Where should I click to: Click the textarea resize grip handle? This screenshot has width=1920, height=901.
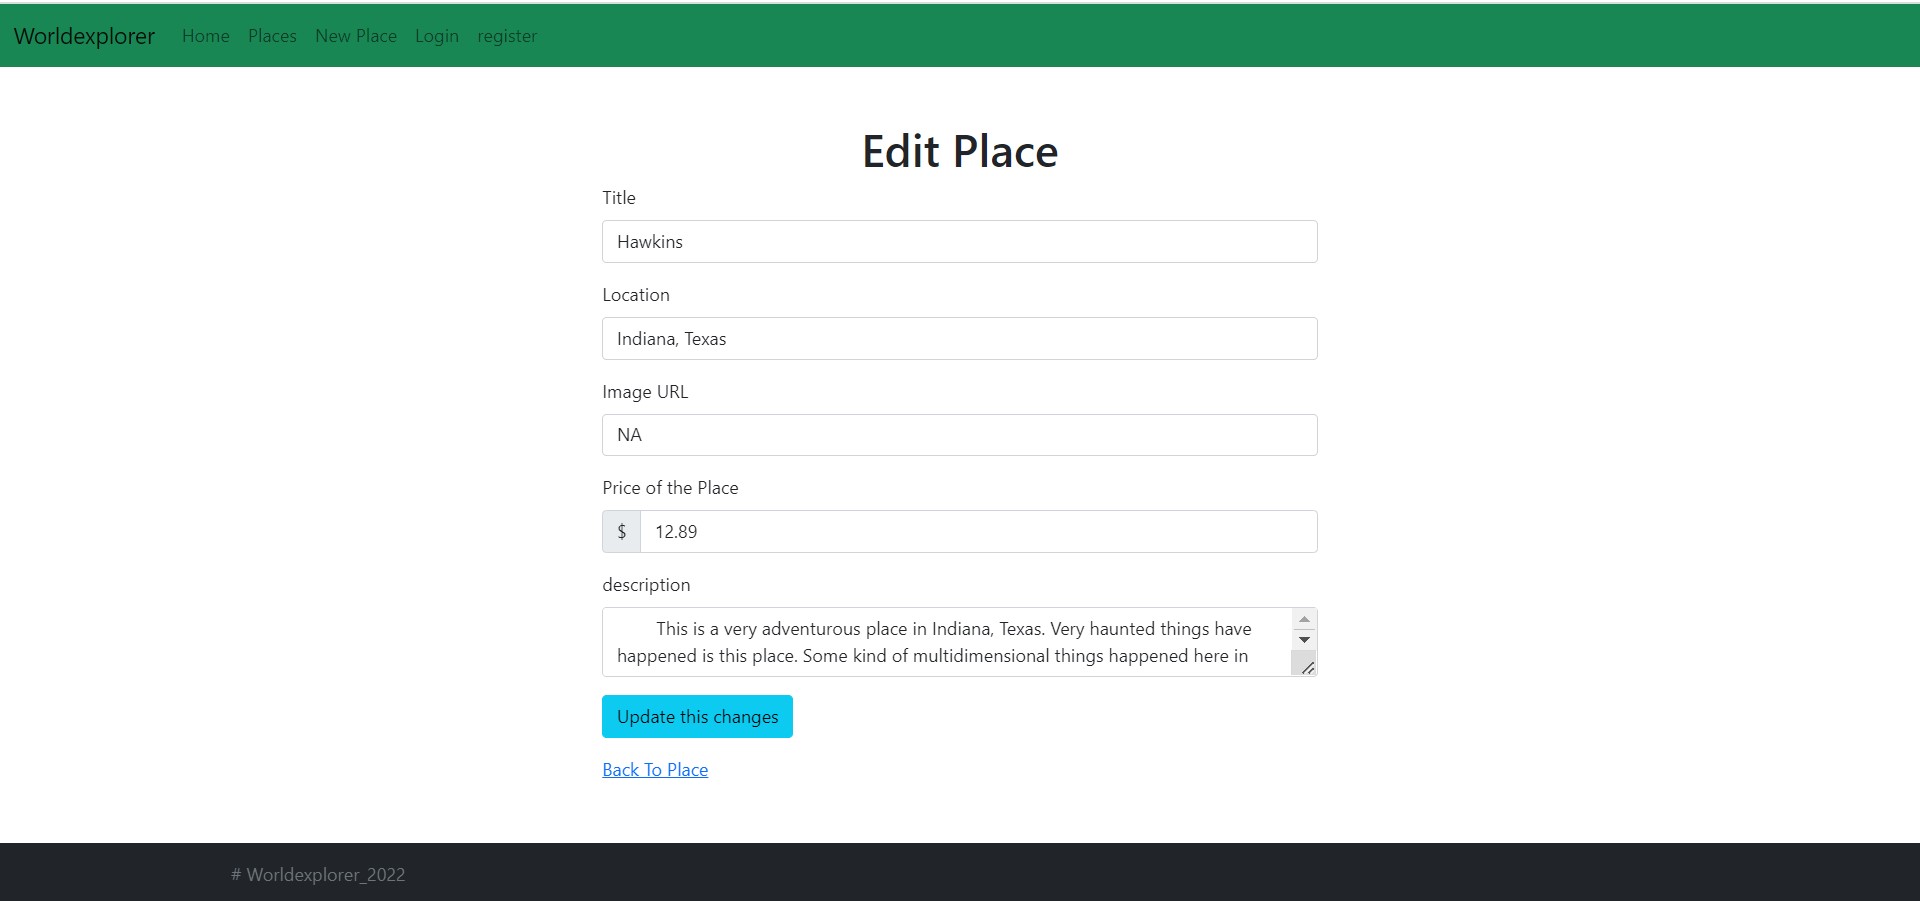coord(1305,666)
